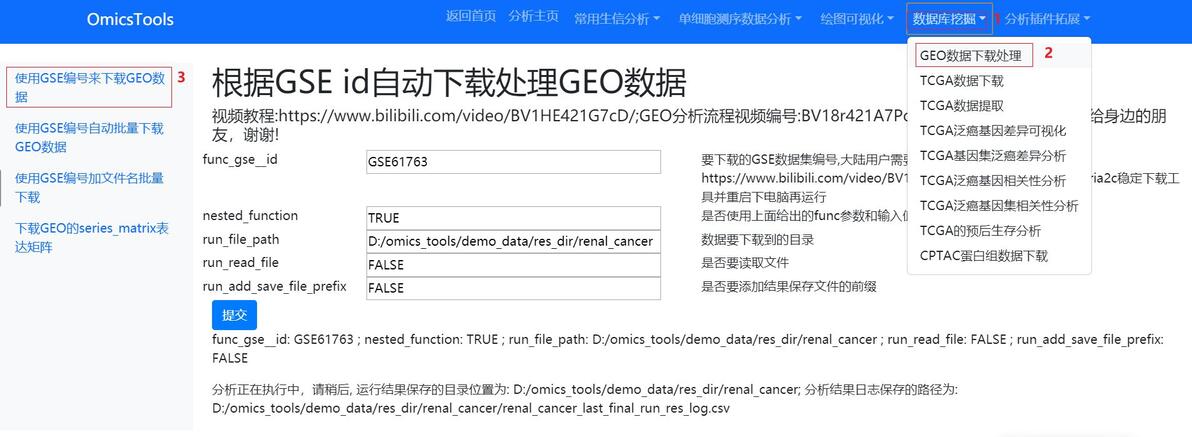Expand 分析插件拓展 dropdown

(x=1048, y=18)
